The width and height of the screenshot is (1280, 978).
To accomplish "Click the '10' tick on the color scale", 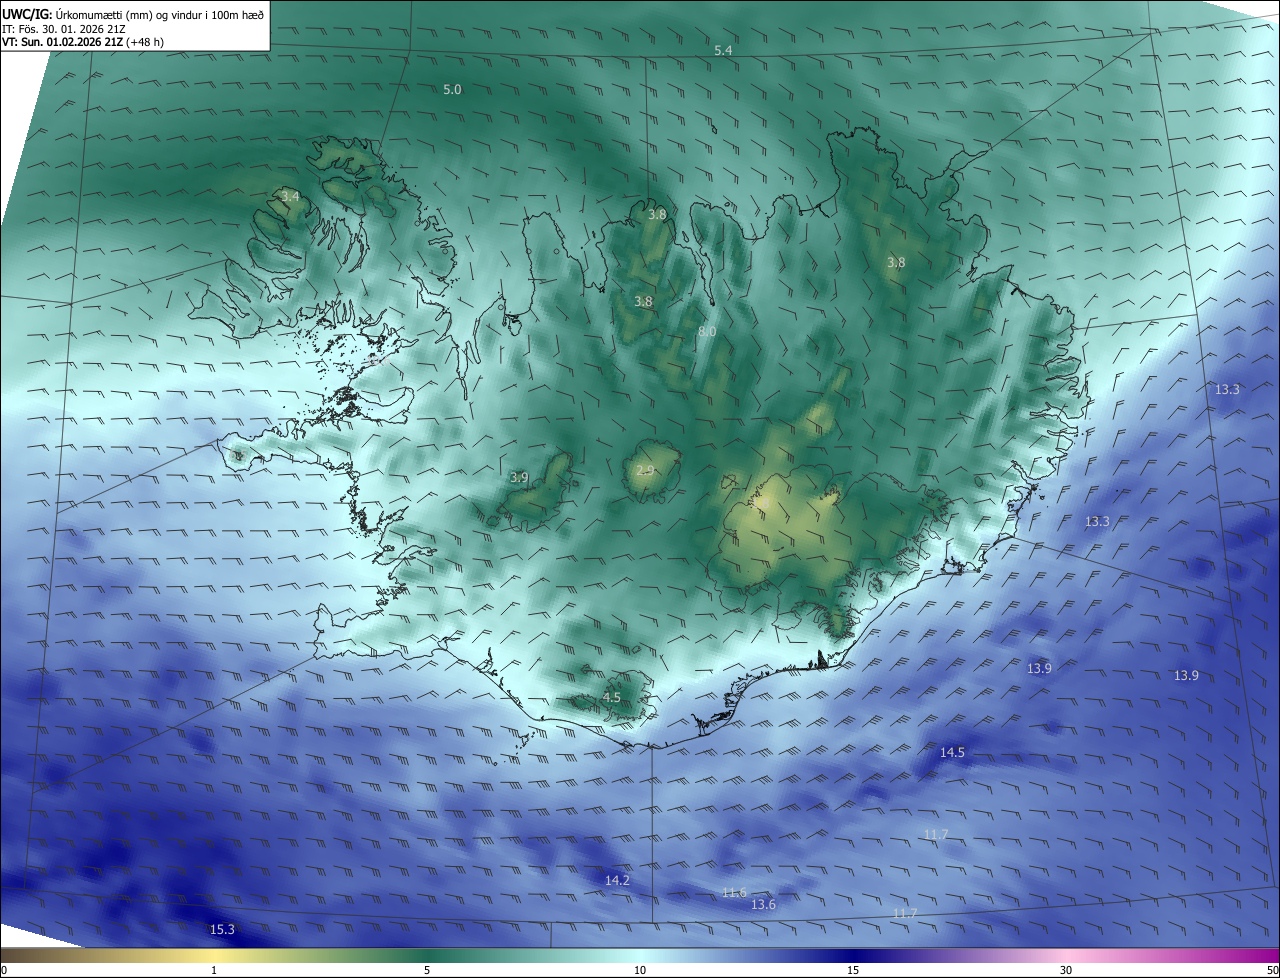I will [x=640, y=970].
